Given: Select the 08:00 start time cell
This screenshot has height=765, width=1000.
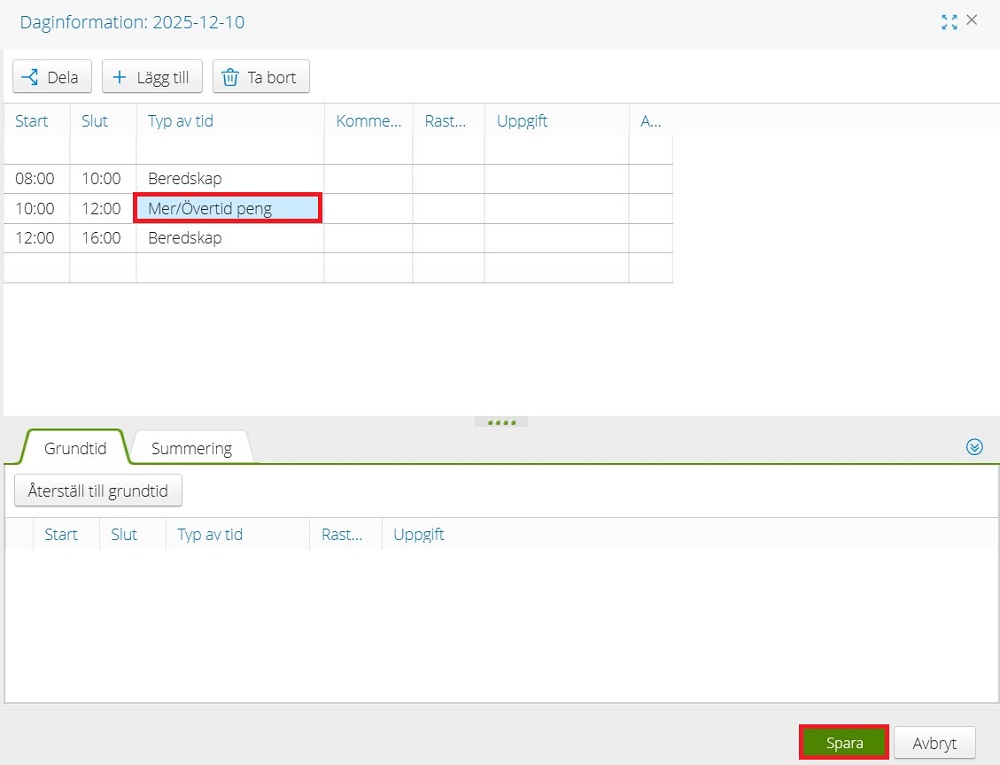Looking at the screenshot, I should click(x=35, y=179).
